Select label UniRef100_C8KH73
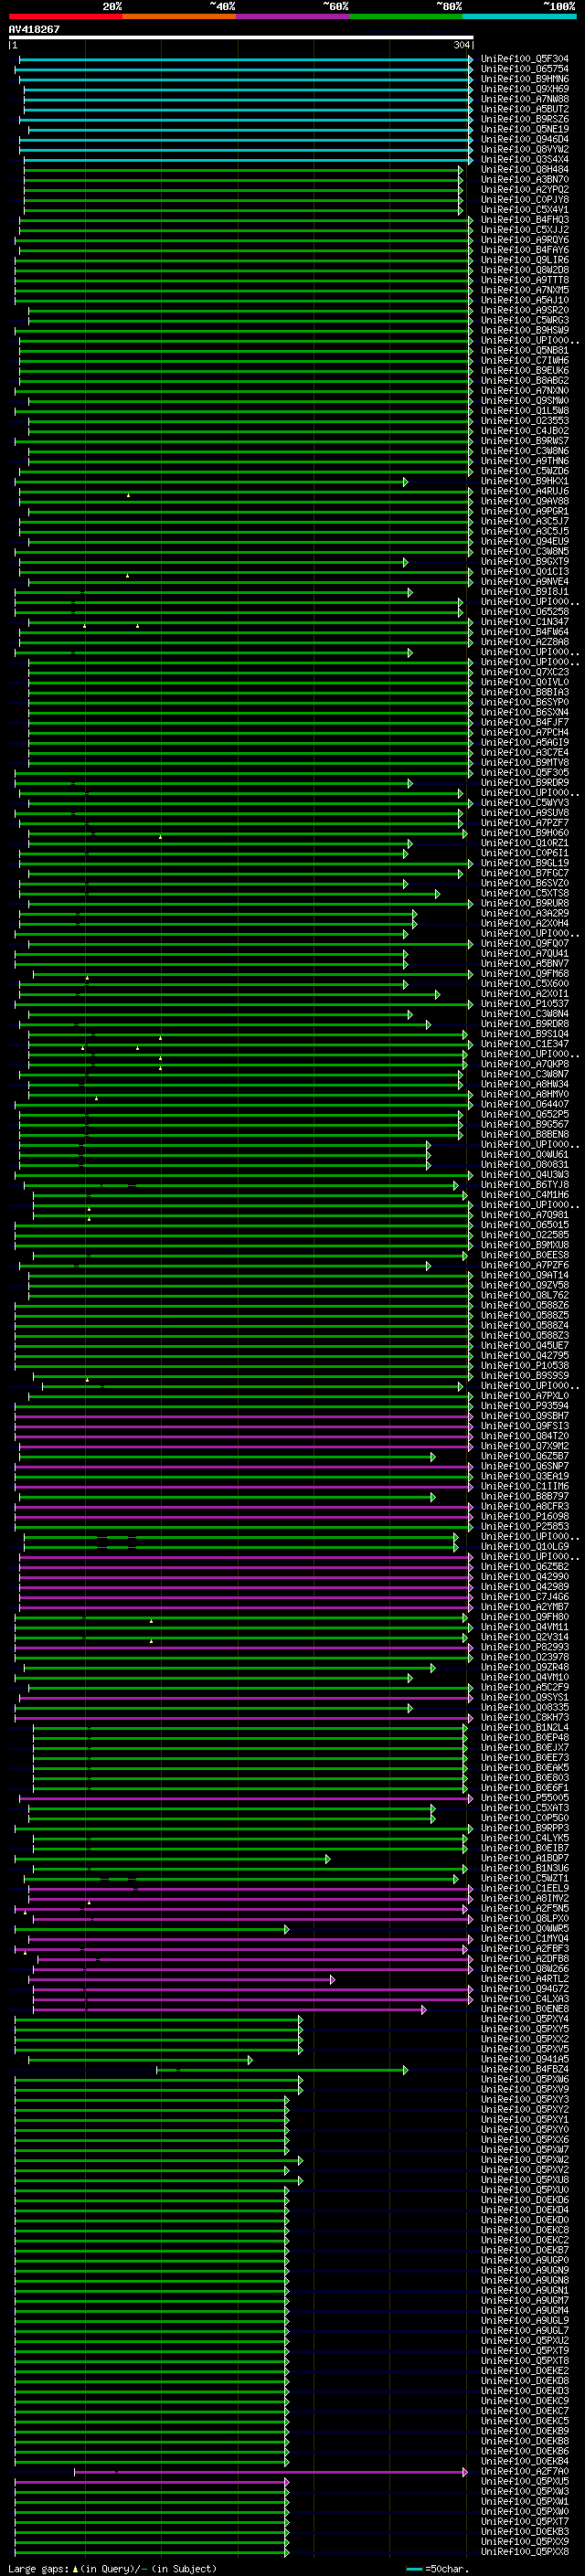 pyautogui.click(x=525, y=1717)
